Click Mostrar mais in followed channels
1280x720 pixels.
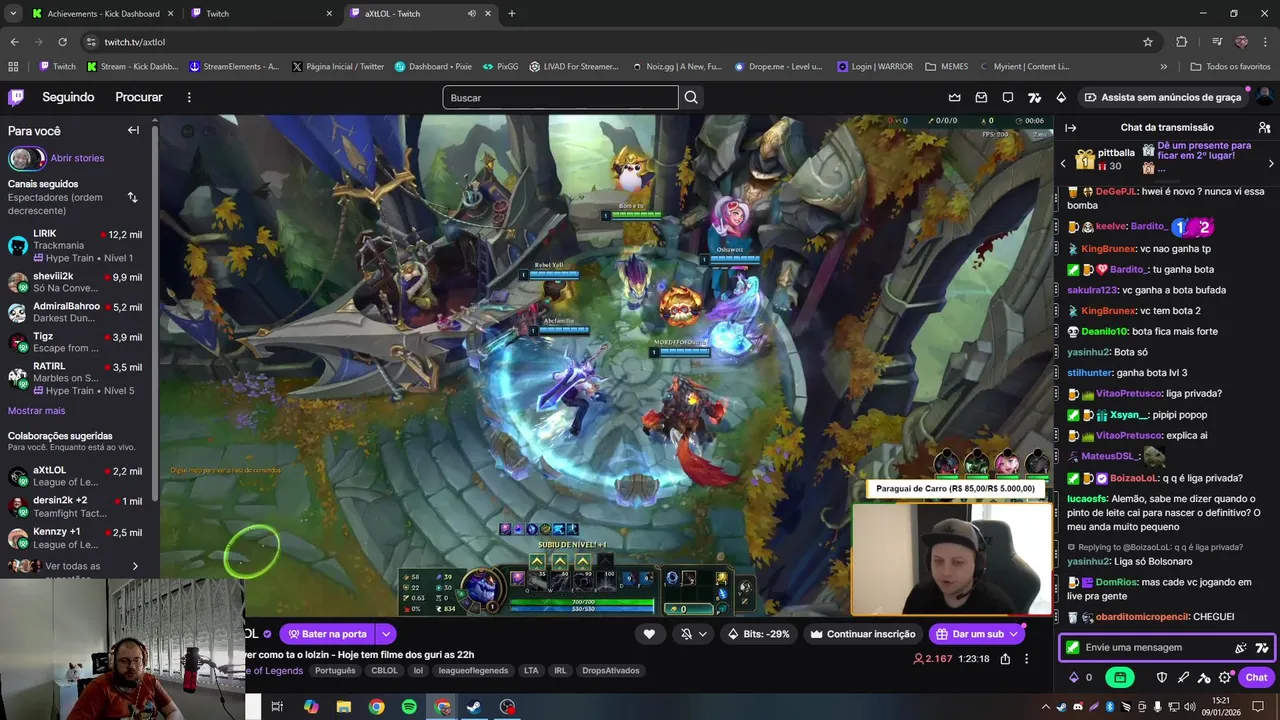click(36, 411)
